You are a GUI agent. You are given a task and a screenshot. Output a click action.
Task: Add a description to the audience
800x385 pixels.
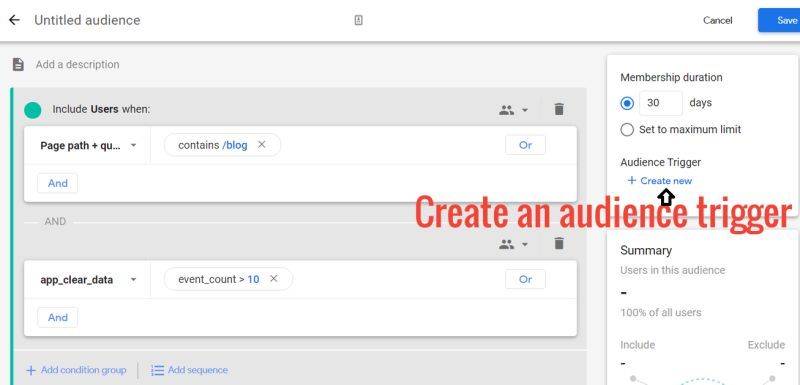click(78, 64)
